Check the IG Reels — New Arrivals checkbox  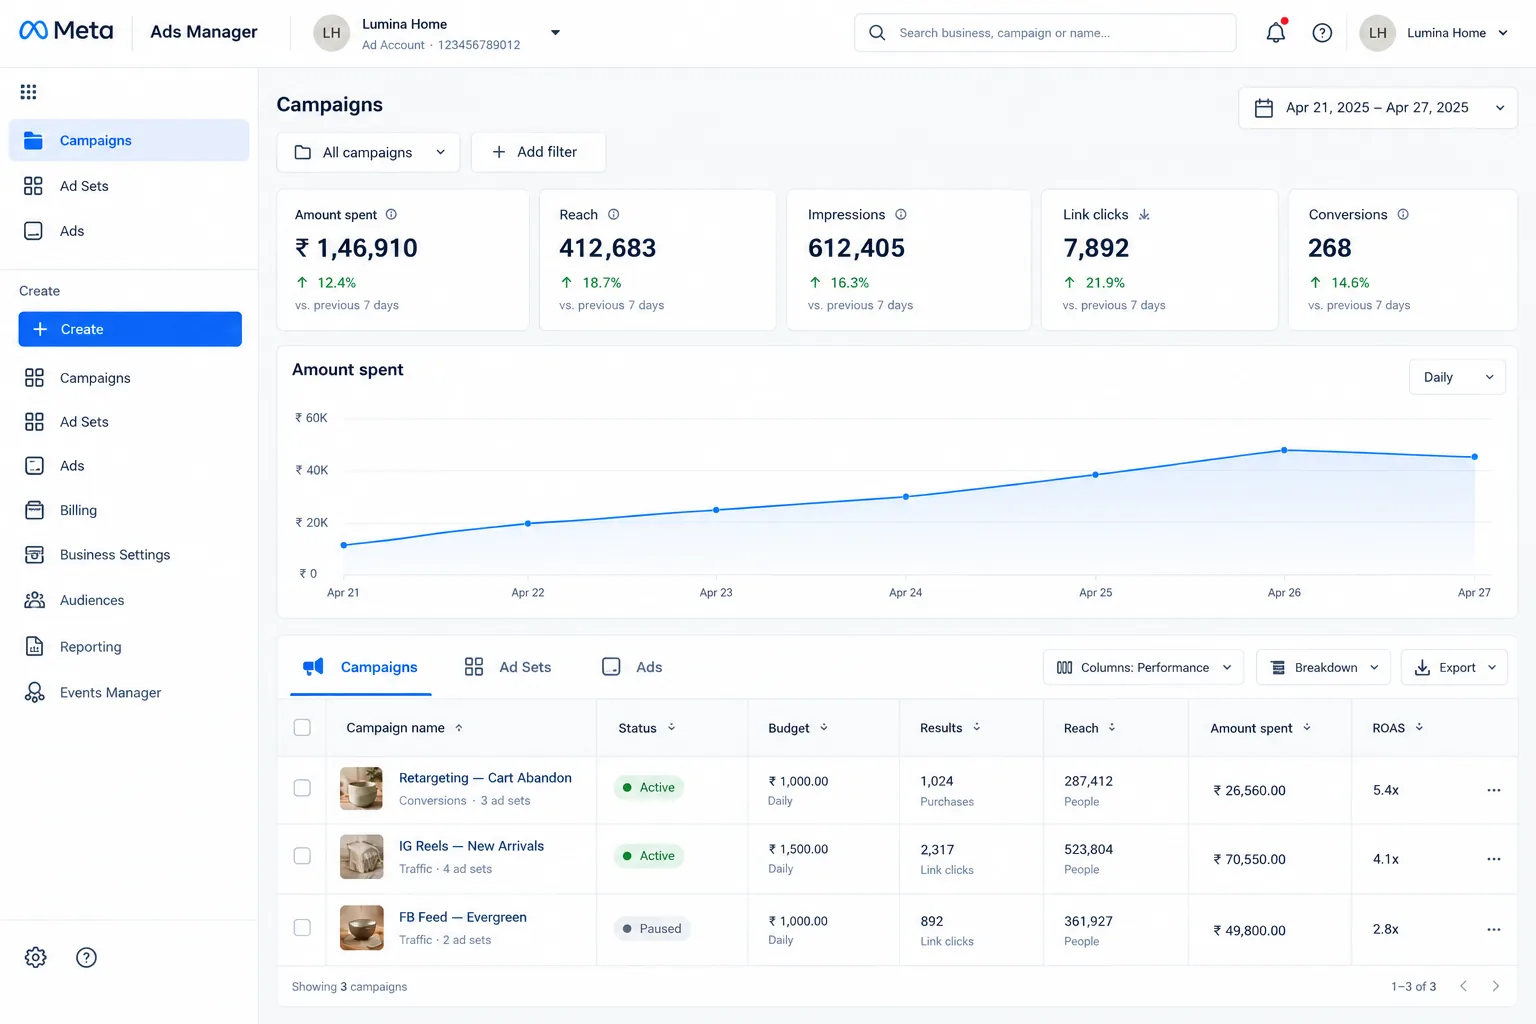[x=302, y=856]
